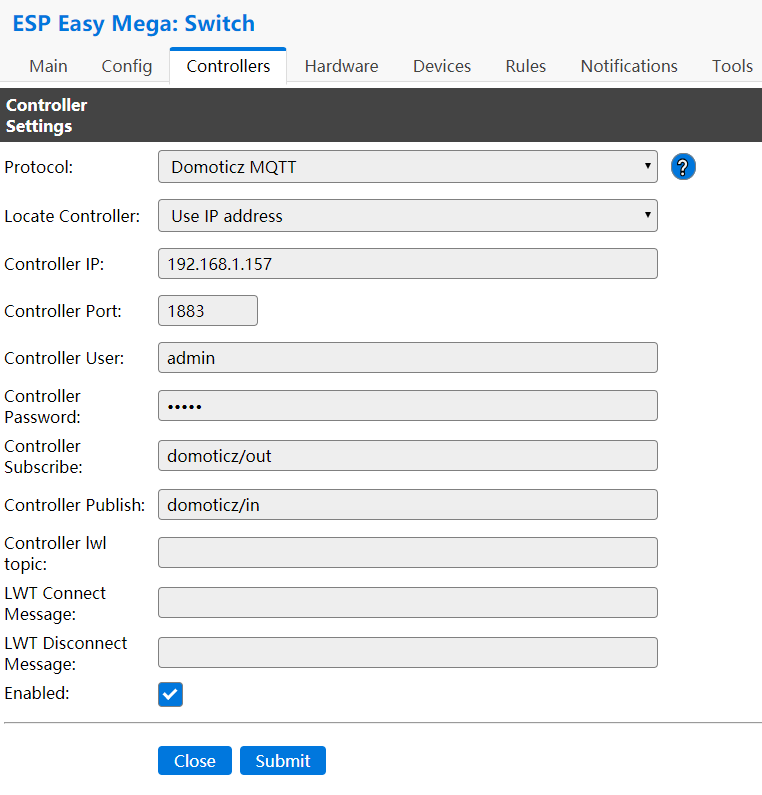Go to the Devices tab
The image size is (762, 795).
(442, 66)
